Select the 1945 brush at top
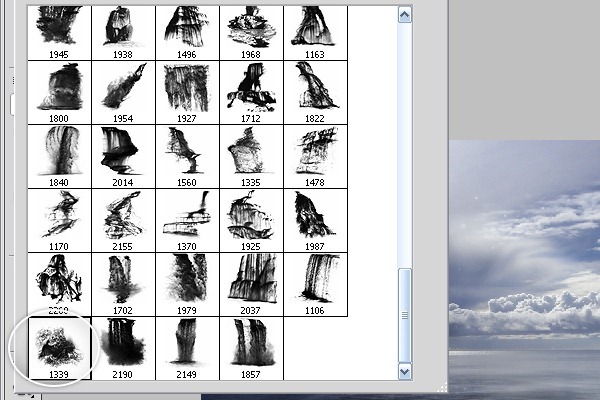 tap(59, 33)
